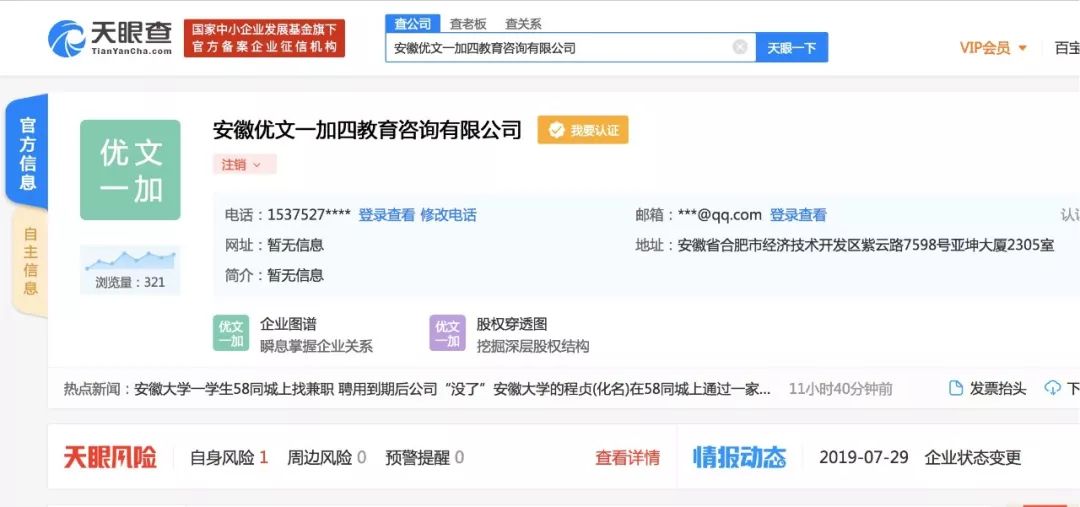Switch to the 查老板 search tab
Image resolution: width=1080 pixels, height=507 pixels.
tap(468, 23)
